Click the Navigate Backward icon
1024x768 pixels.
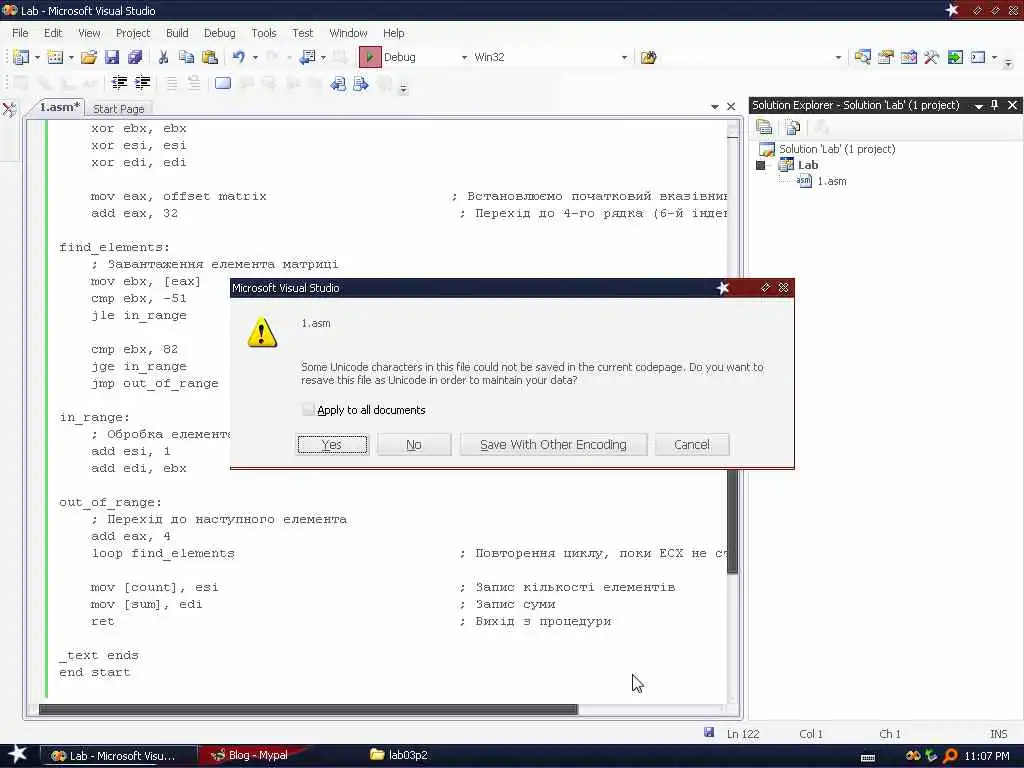pos(307,57)
